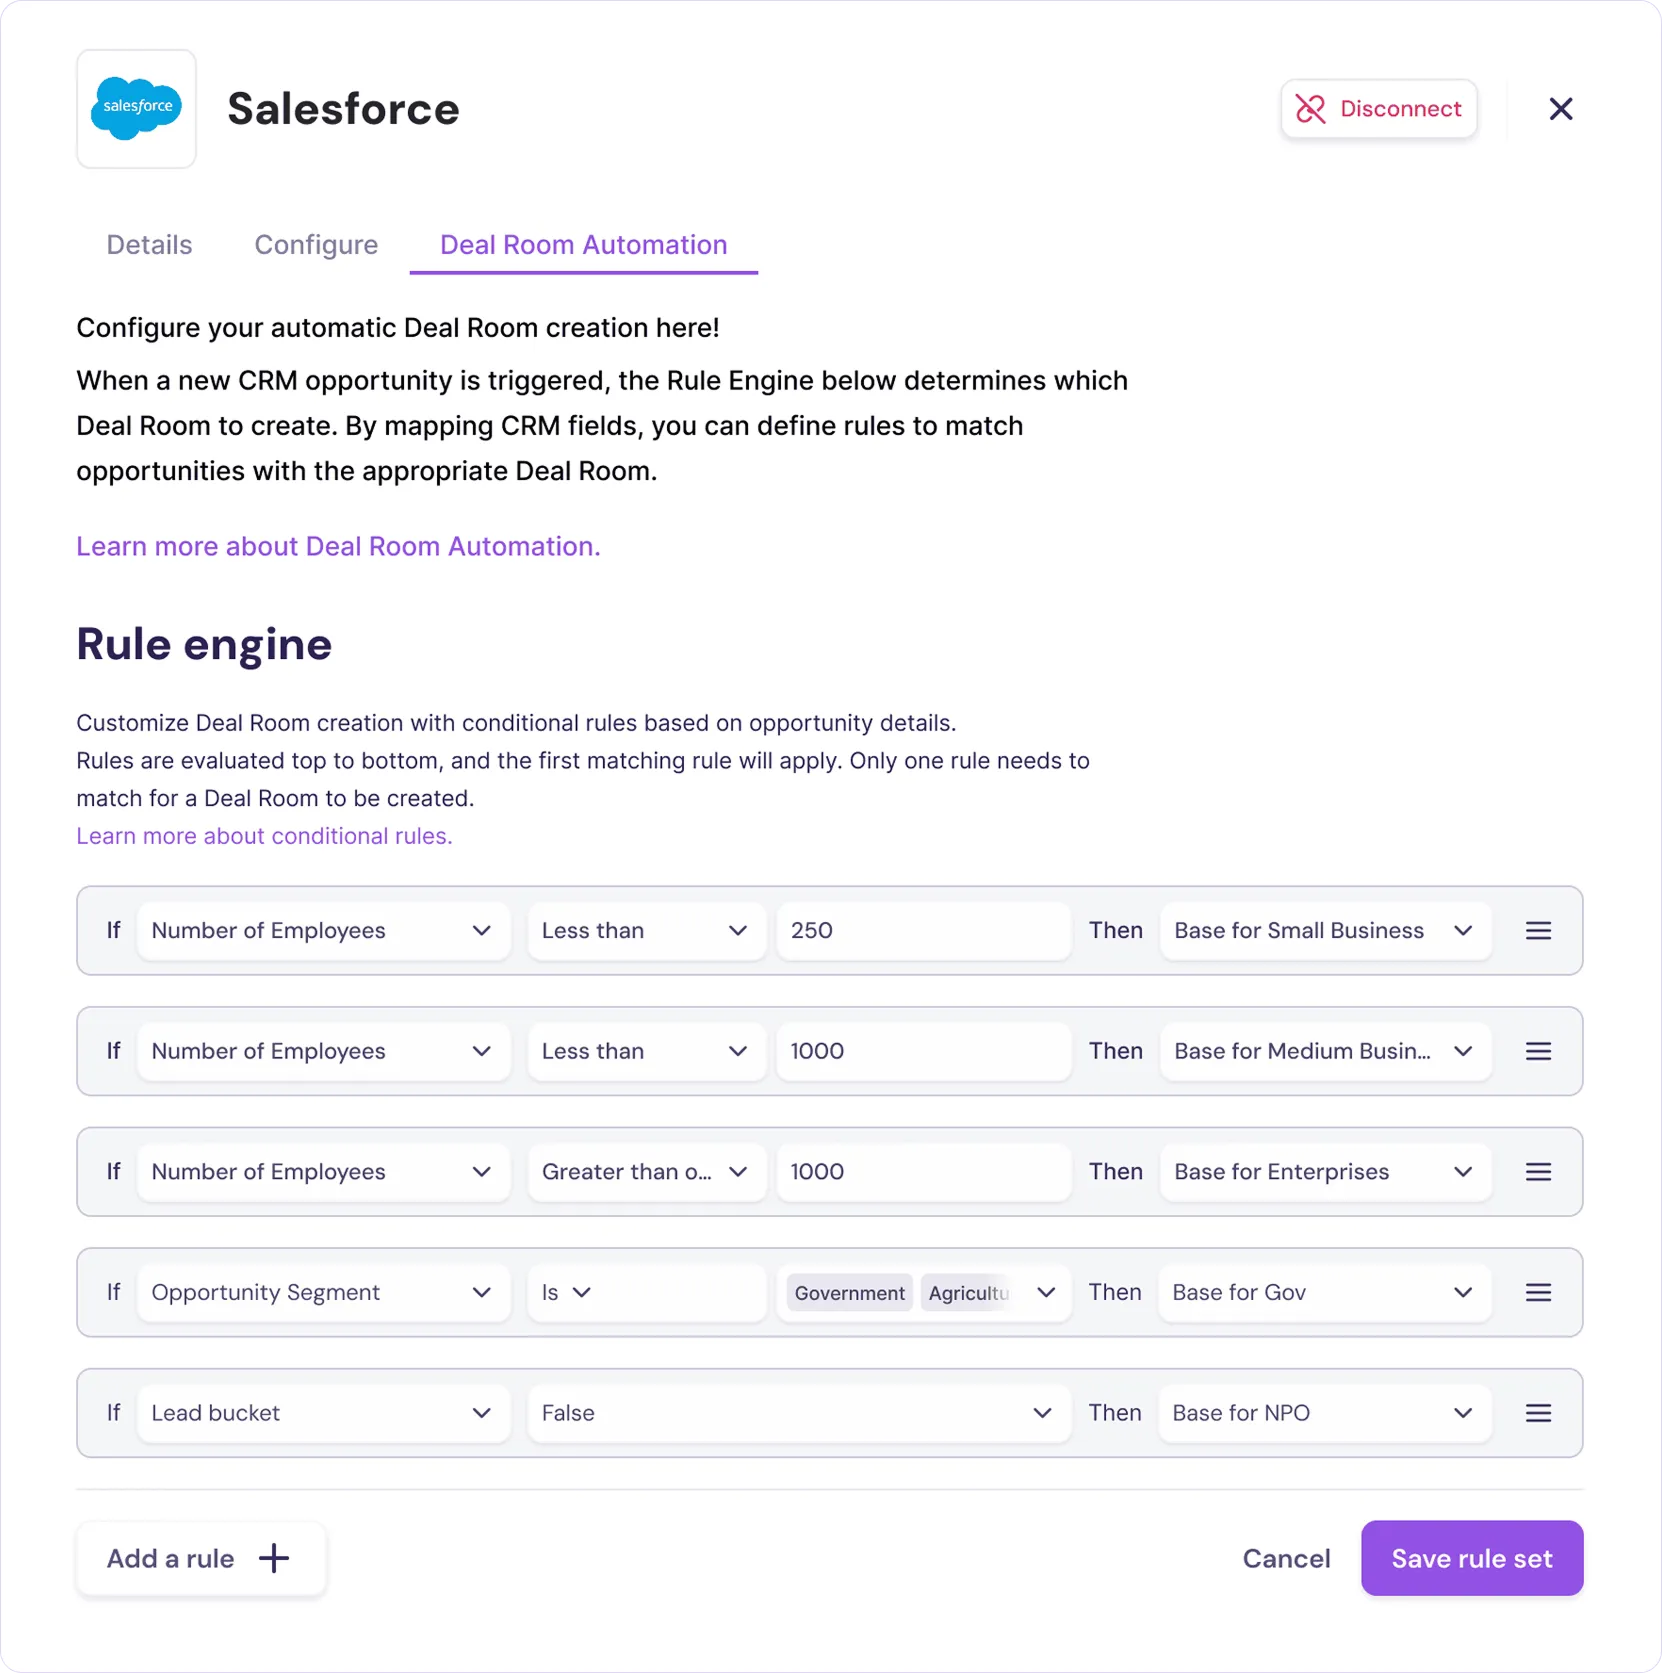Open Learn more about conditional rules link

pyautogui.click(x=264, y=836)
